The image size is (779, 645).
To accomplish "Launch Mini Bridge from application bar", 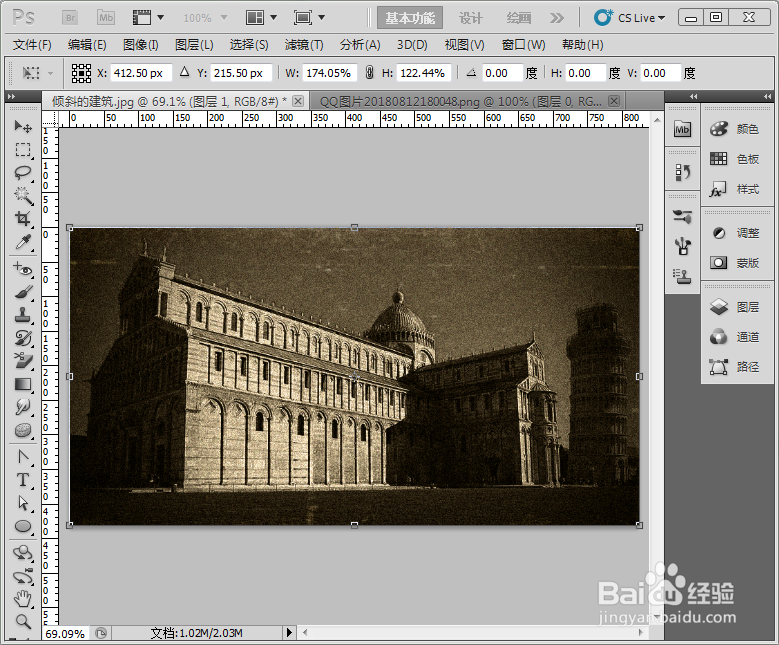I will [x=106, y=18].
